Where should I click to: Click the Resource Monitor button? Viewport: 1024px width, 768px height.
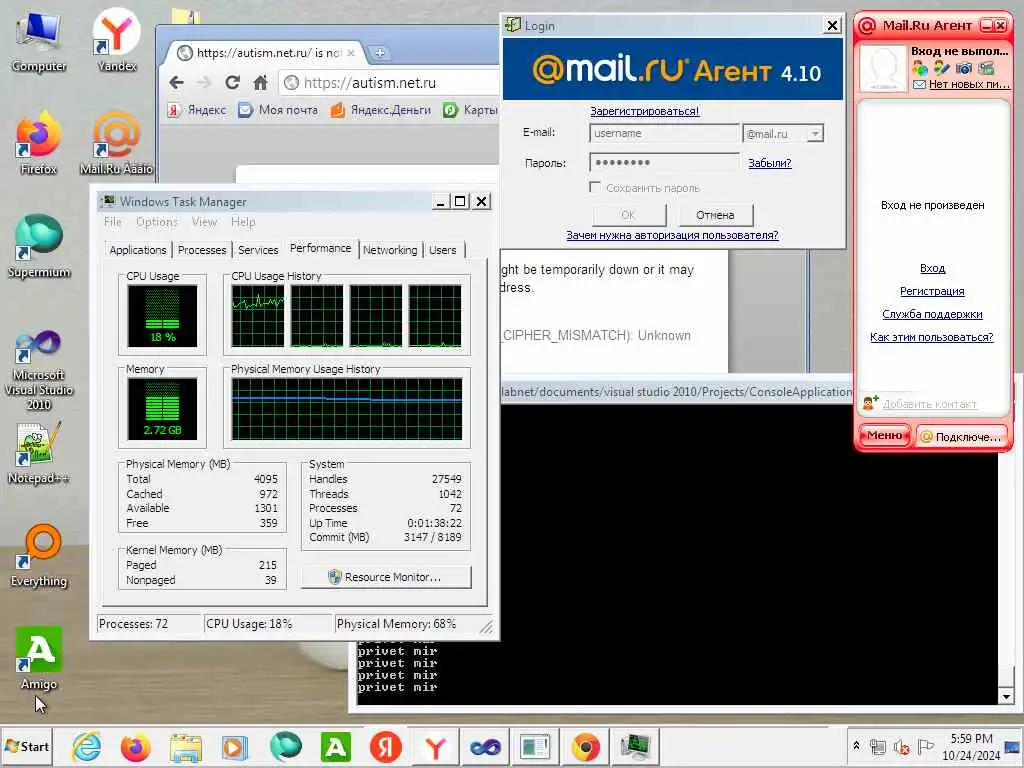point(386,577)
